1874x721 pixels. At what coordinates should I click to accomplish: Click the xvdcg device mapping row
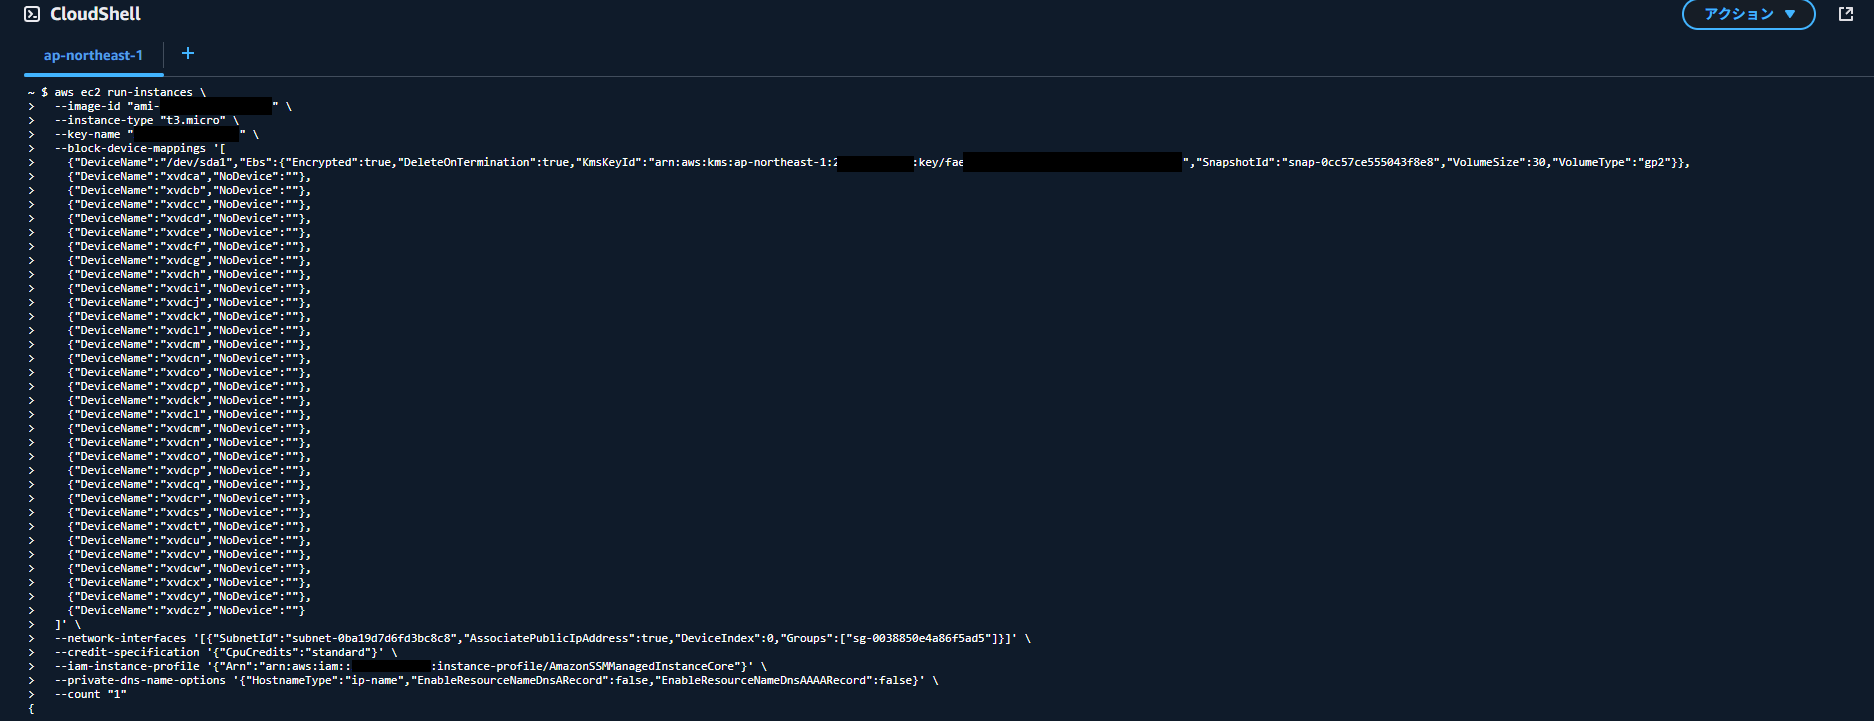tap(189, 260)
